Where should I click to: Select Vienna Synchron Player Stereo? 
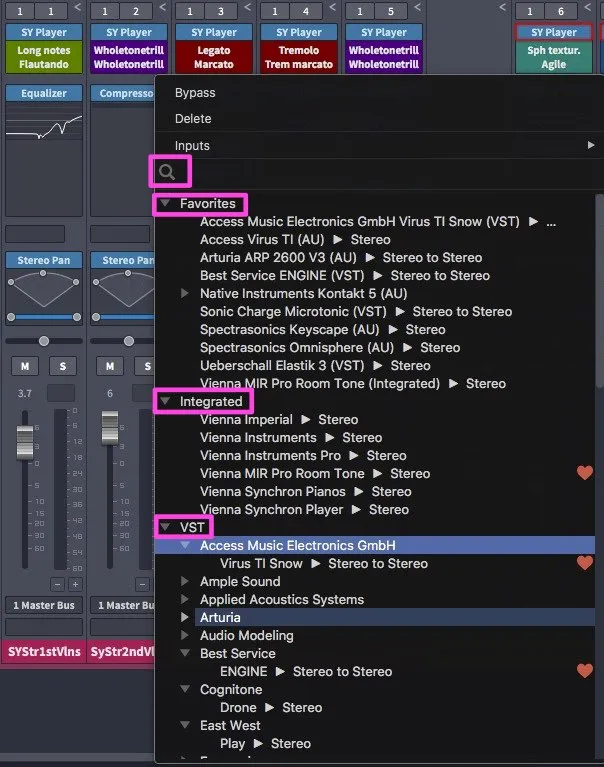click(x=304, y=509)
